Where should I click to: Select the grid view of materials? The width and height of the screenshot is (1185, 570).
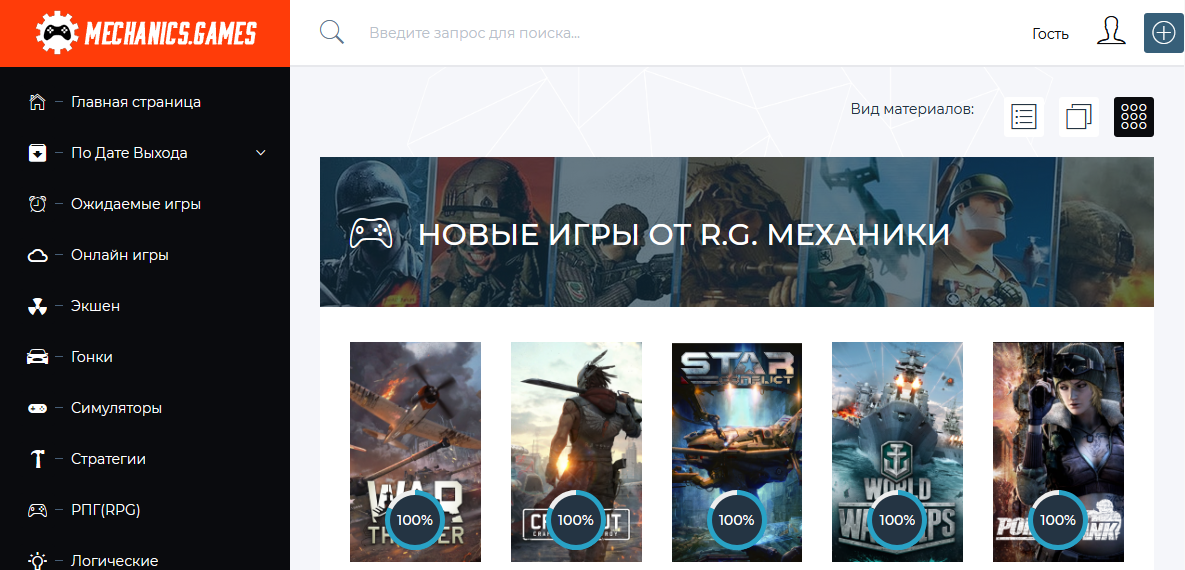pyautogui.click(x=1134, y=117)
